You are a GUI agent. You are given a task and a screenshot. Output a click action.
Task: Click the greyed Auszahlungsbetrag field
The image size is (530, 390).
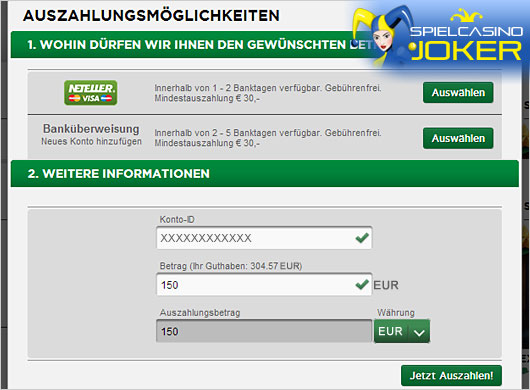264,331
